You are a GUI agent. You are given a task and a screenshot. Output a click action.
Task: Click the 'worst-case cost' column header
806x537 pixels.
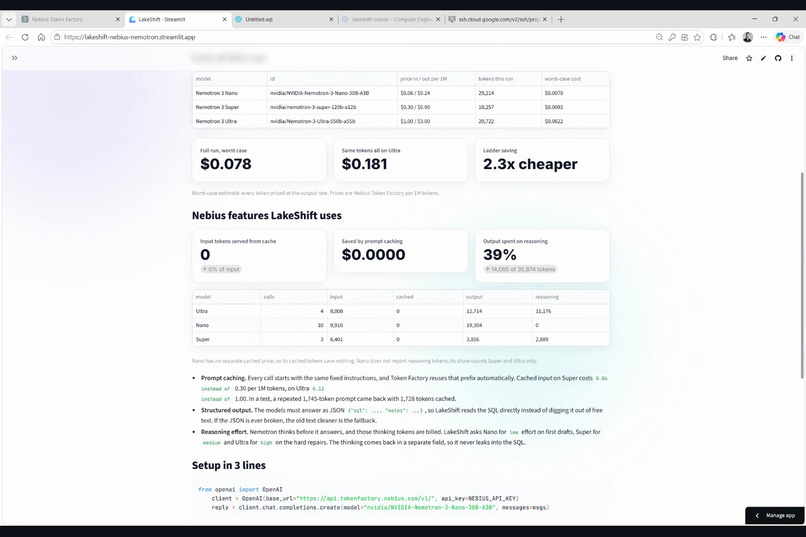click(x=576, y=79)
